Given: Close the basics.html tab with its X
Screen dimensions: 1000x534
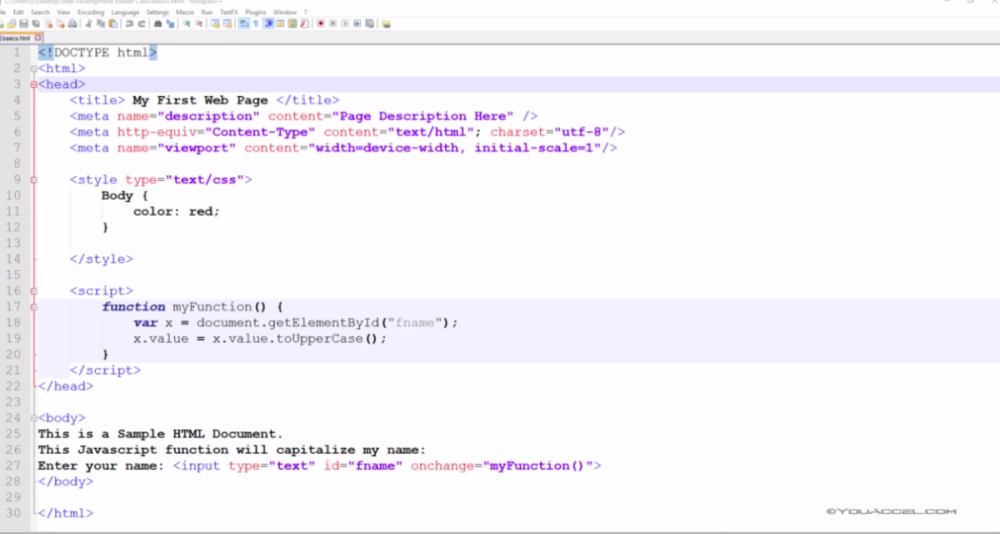Looking at the screenshot, I should pos(38,38).
